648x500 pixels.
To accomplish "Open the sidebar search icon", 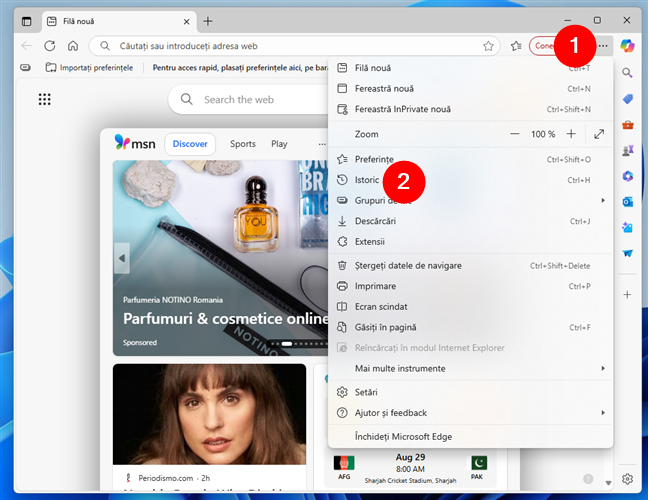I will pos(627,73).
